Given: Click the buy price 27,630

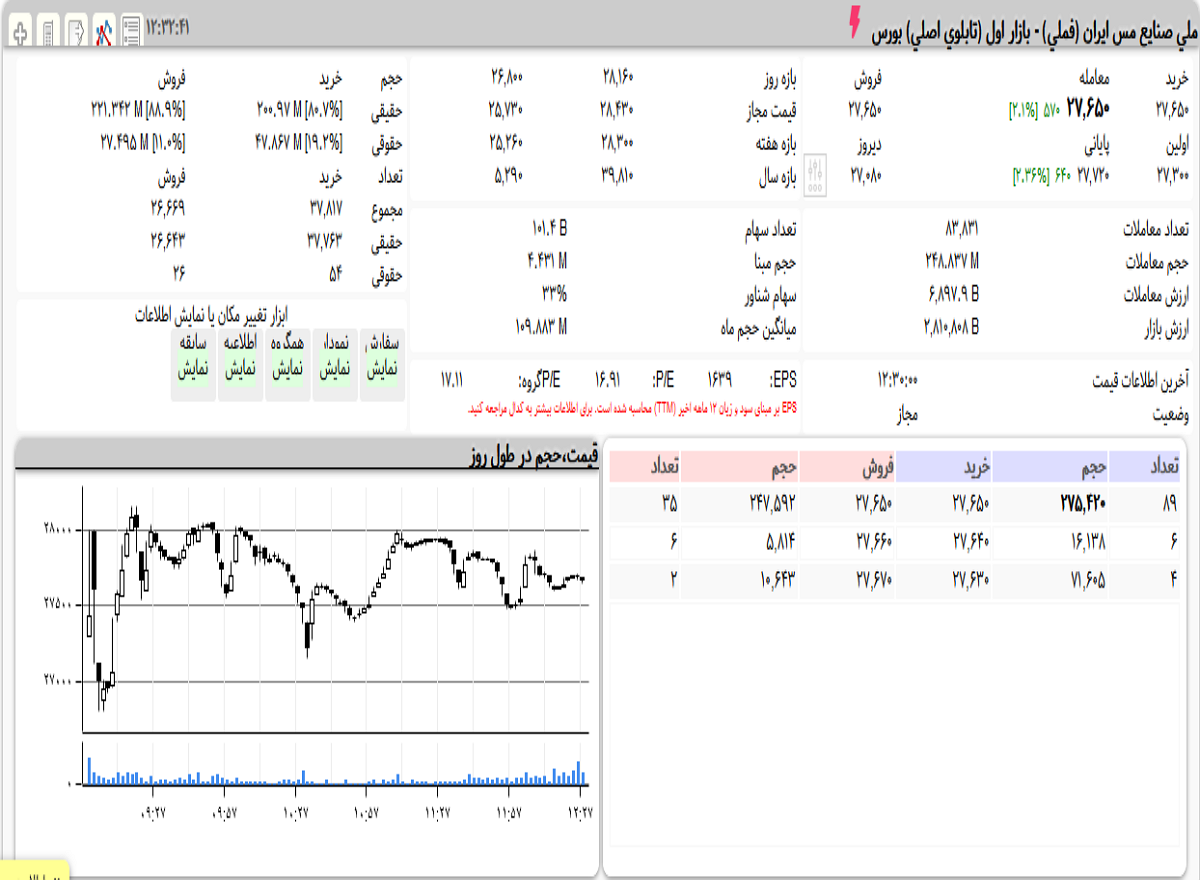Looking at the screenshot, I should (970, 579).
